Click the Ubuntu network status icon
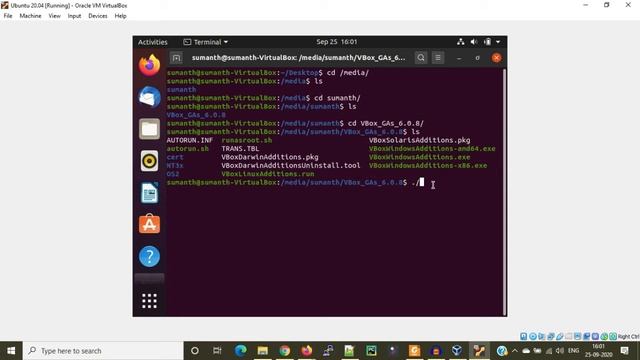The height and width of the screenshot is (360, 640). (x=461, y=42)
